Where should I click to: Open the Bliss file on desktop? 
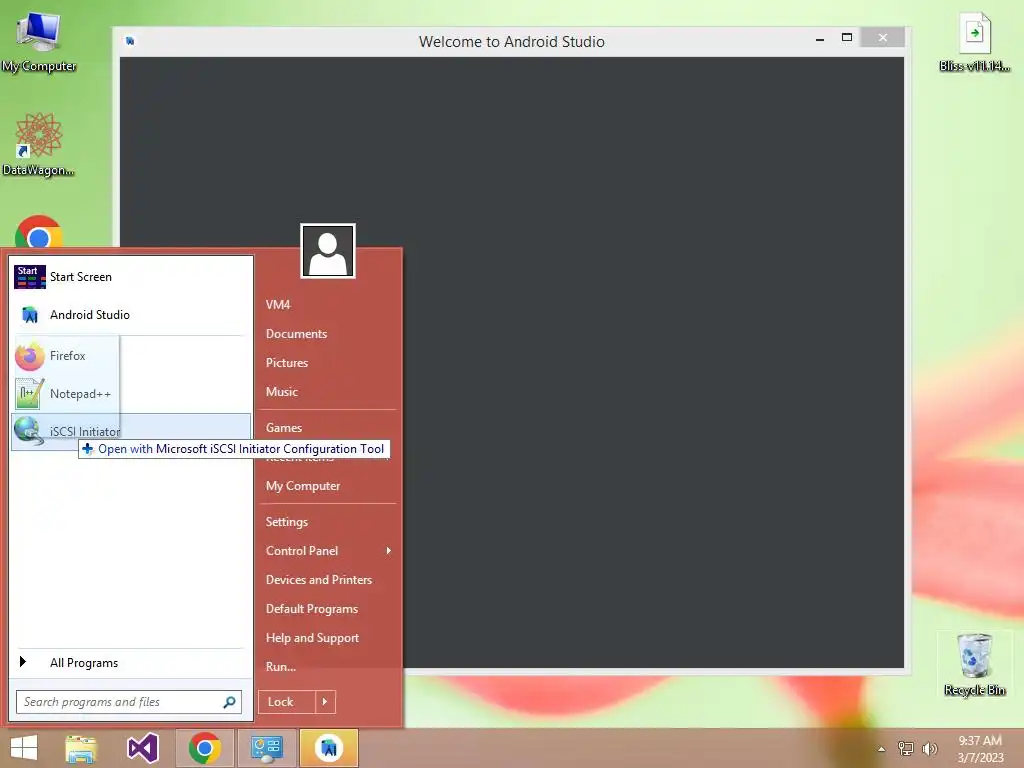(x=974, y=42)
